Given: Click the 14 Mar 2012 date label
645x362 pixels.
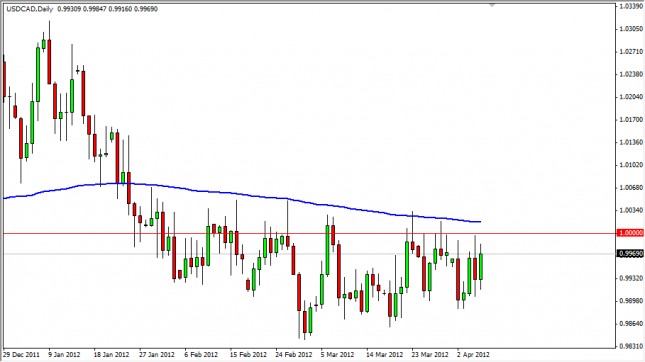Looking at the screenshot, I should (385, 354).
